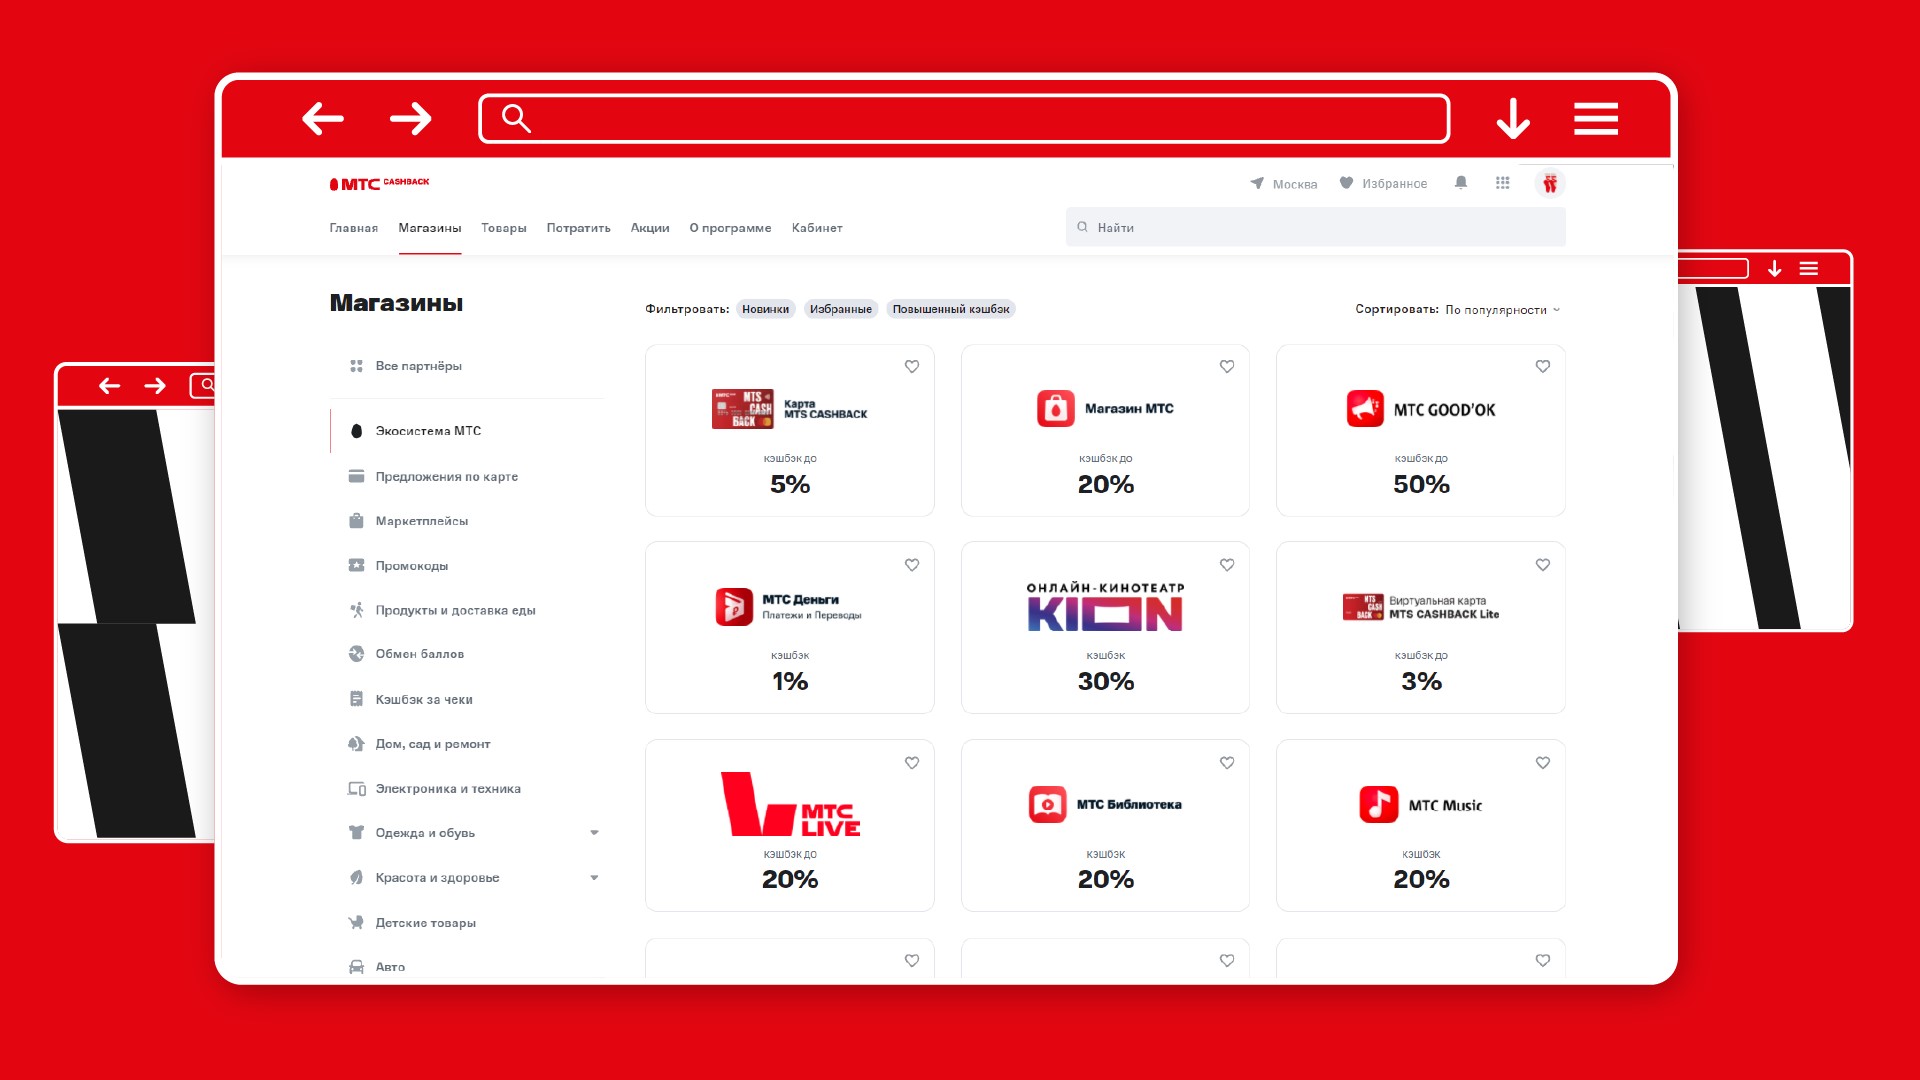The height and width of the screenshot is (1080, 1920).
Task: Open hamburger menu in right background window
Action: pyautogui.click(x=1809, y=269)
